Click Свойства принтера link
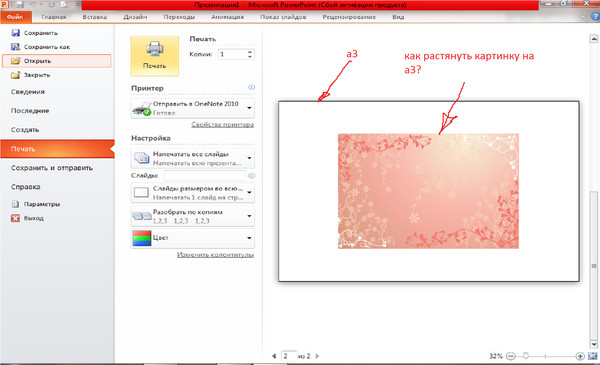This screenshot has width=600, height=365. (x=222, y=124)
